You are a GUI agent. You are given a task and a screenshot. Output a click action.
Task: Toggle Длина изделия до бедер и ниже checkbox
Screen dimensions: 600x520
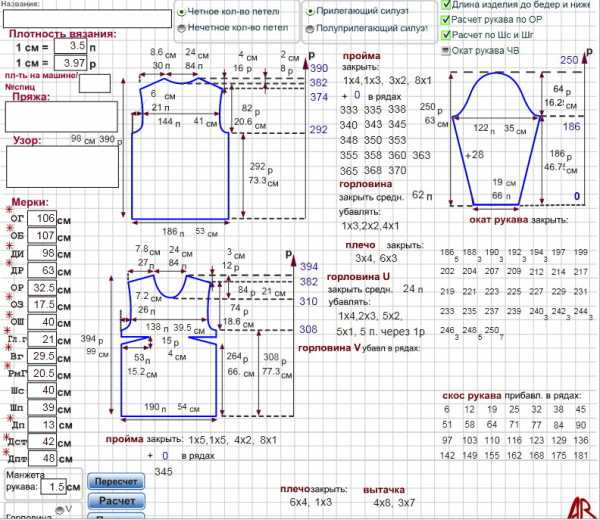446,4
